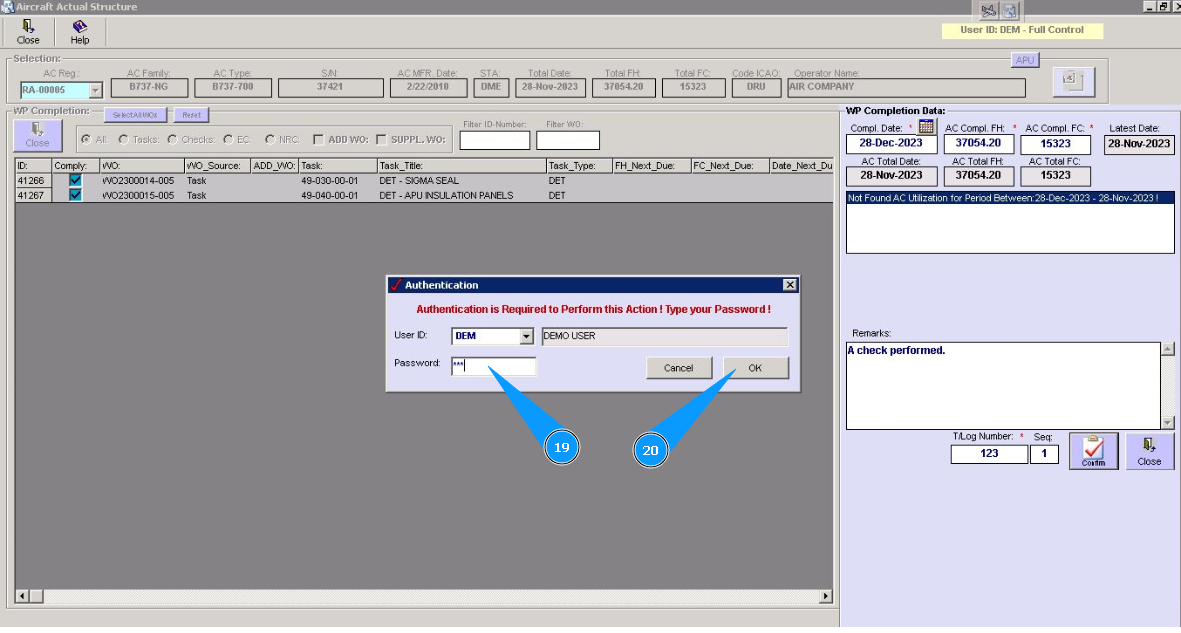Enable the SUPPL. WO checkbox
This screenshot has width=1181, height=633.
point(381,139)
